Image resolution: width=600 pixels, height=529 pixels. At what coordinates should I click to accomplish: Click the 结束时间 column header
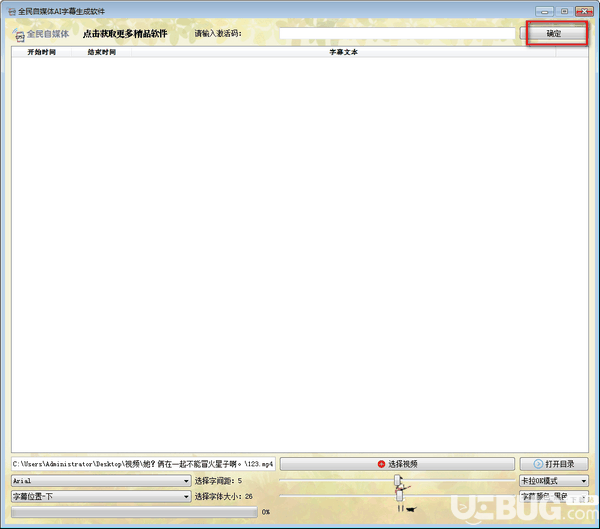coord(101,52)
